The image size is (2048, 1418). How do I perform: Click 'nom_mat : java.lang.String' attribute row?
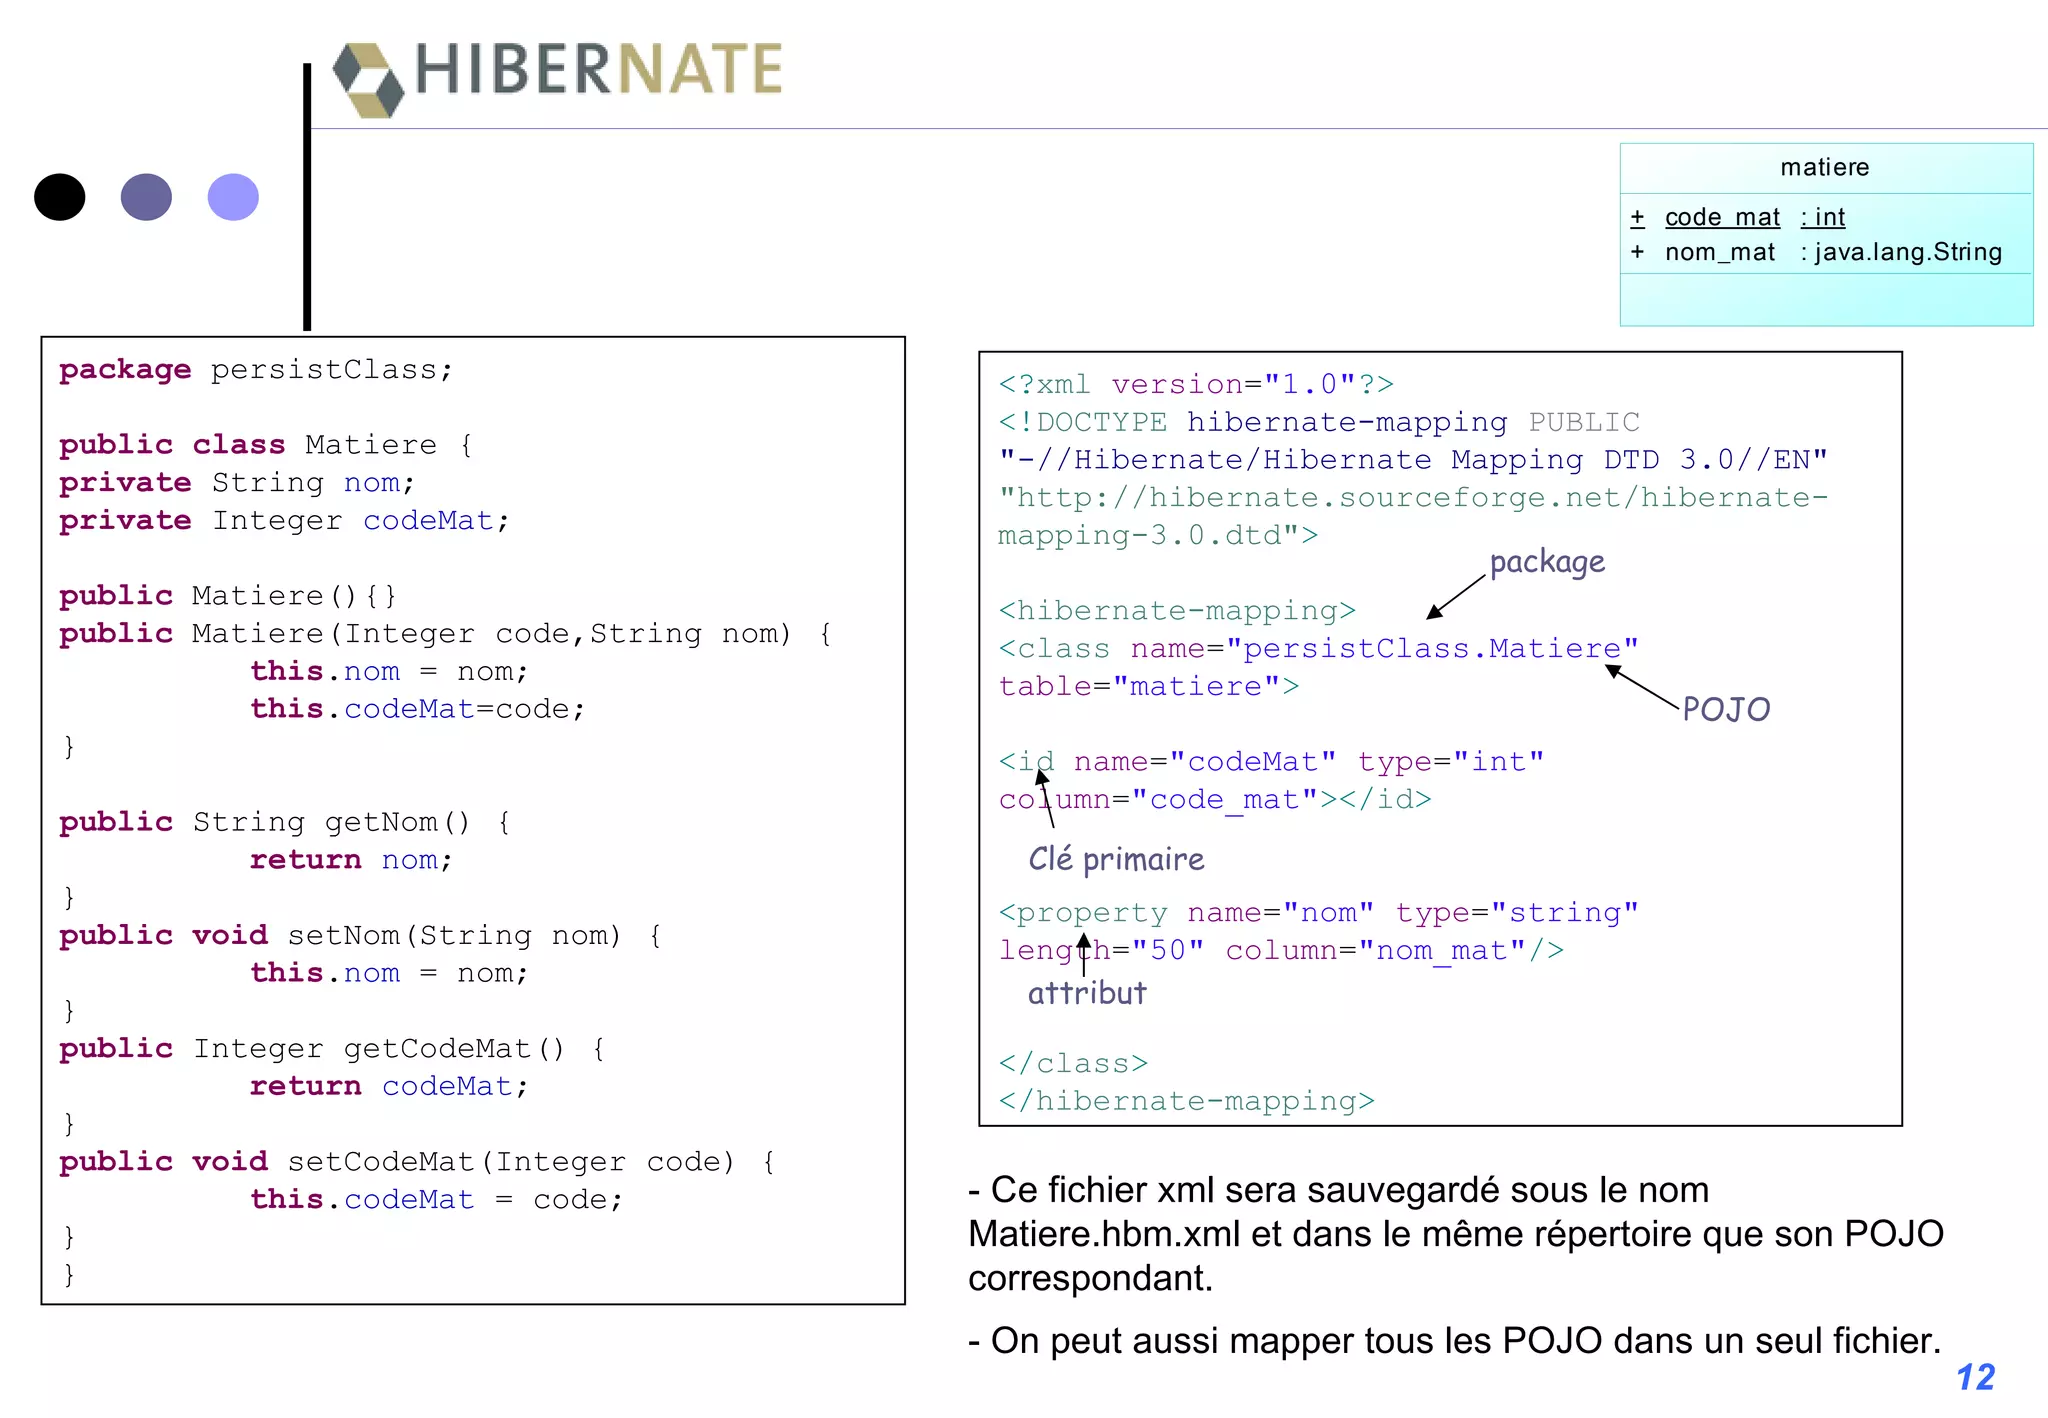[x=1816, y=252]
